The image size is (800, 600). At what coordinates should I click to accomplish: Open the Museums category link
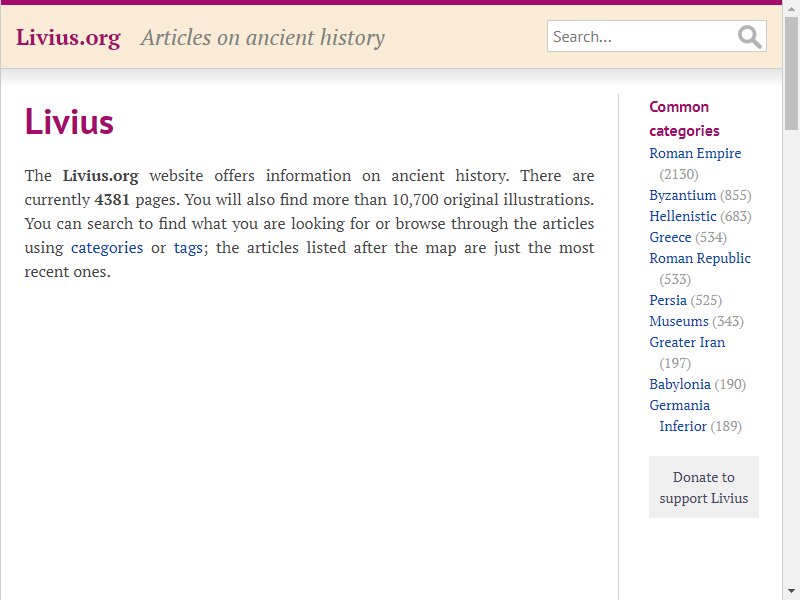tap(679, 321)
